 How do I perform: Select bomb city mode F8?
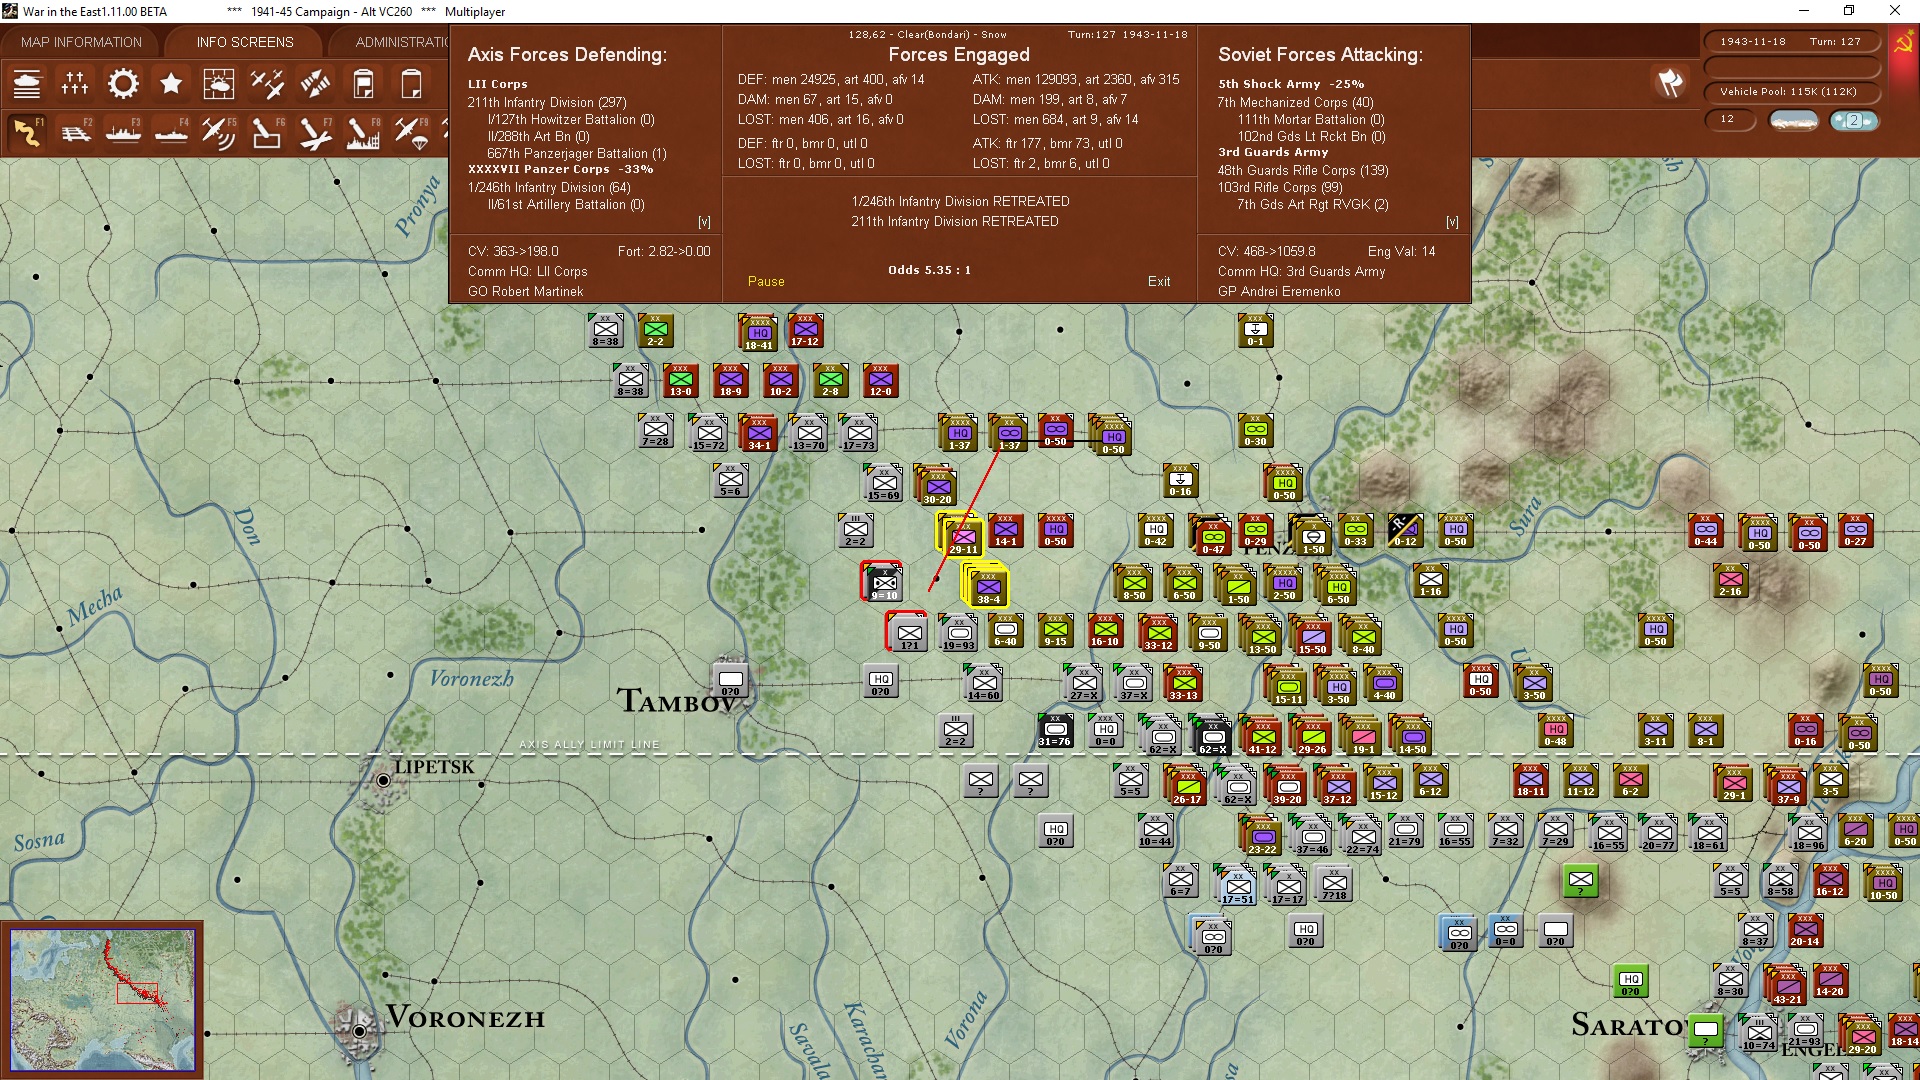[x=363, y=132]
